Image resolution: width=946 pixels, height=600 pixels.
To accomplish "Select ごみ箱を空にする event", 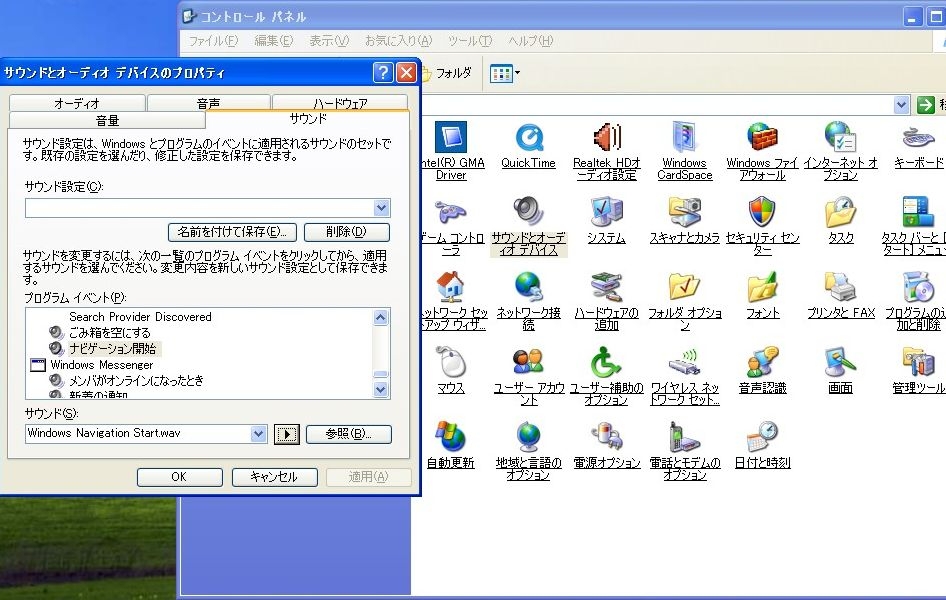I will tap(109, 332).
